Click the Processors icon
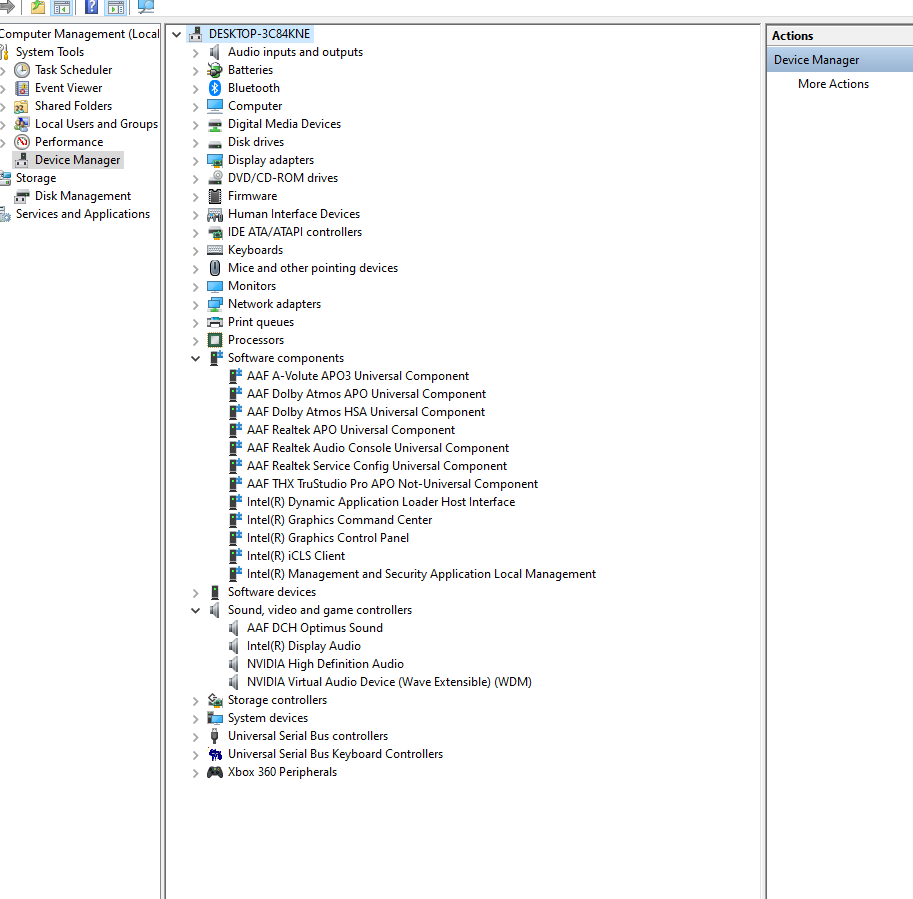The image size is (913, 899). (215, 340)
